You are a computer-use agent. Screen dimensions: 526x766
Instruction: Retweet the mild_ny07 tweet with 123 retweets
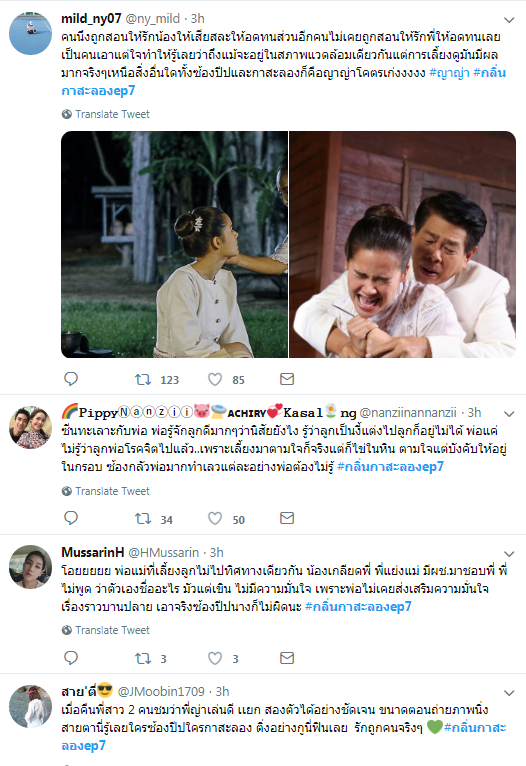[143, 379]
